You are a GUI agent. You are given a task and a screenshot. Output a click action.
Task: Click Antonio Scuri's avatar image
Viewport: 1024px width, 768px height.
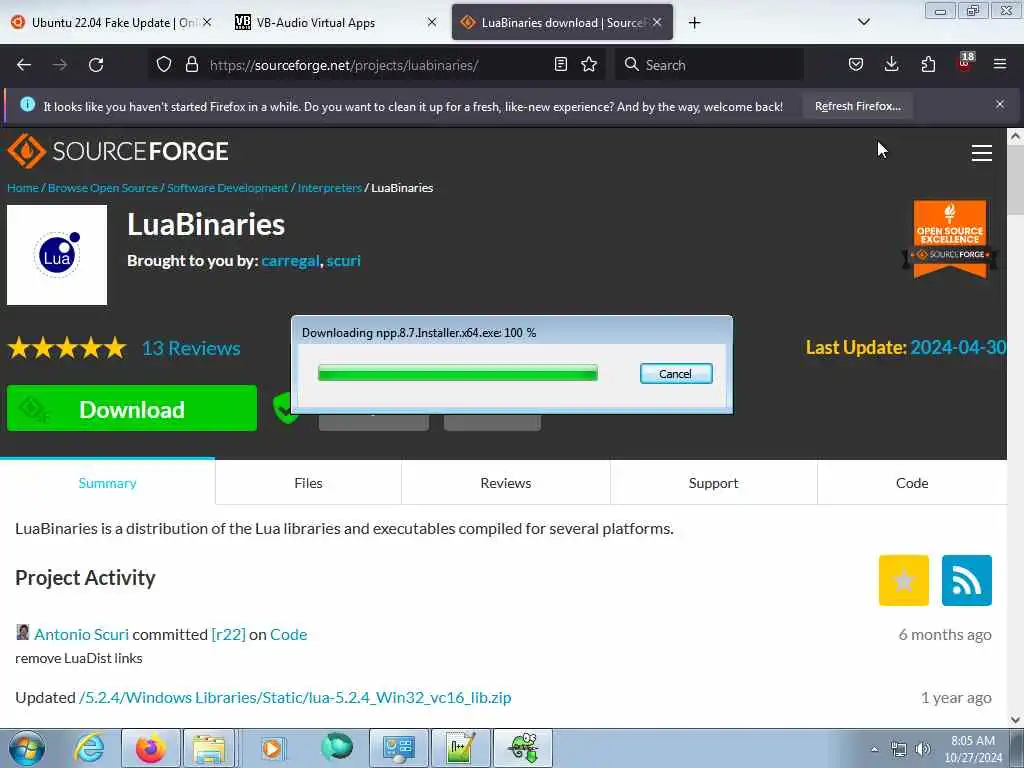coord(22,632)
